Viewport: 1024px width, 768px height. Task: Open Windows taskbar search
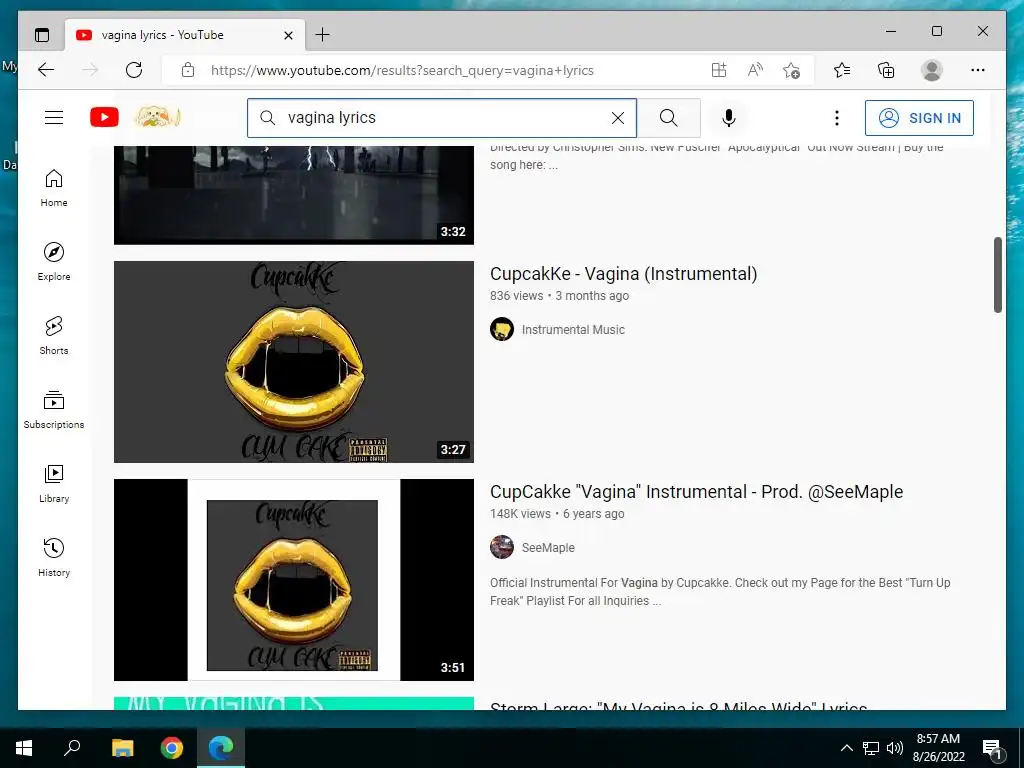pyautogui.click(x=72, y=748)
